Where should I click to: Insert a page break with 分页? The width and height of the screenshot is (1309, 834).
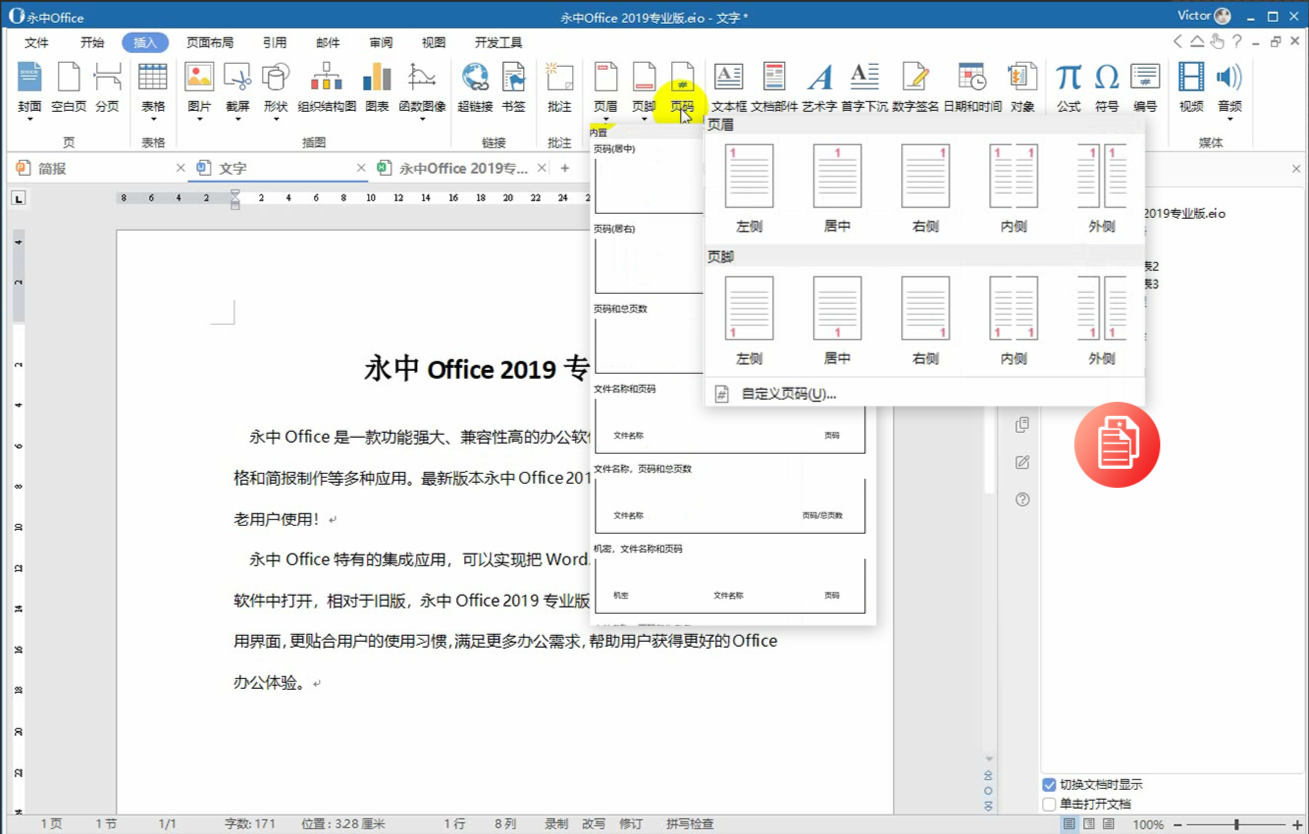[x=107, y=78]
